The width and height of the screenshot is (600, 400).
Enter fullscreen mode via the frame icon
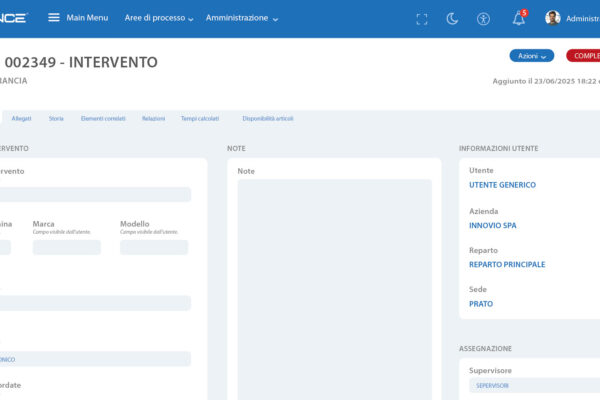(x=421, y=19)
